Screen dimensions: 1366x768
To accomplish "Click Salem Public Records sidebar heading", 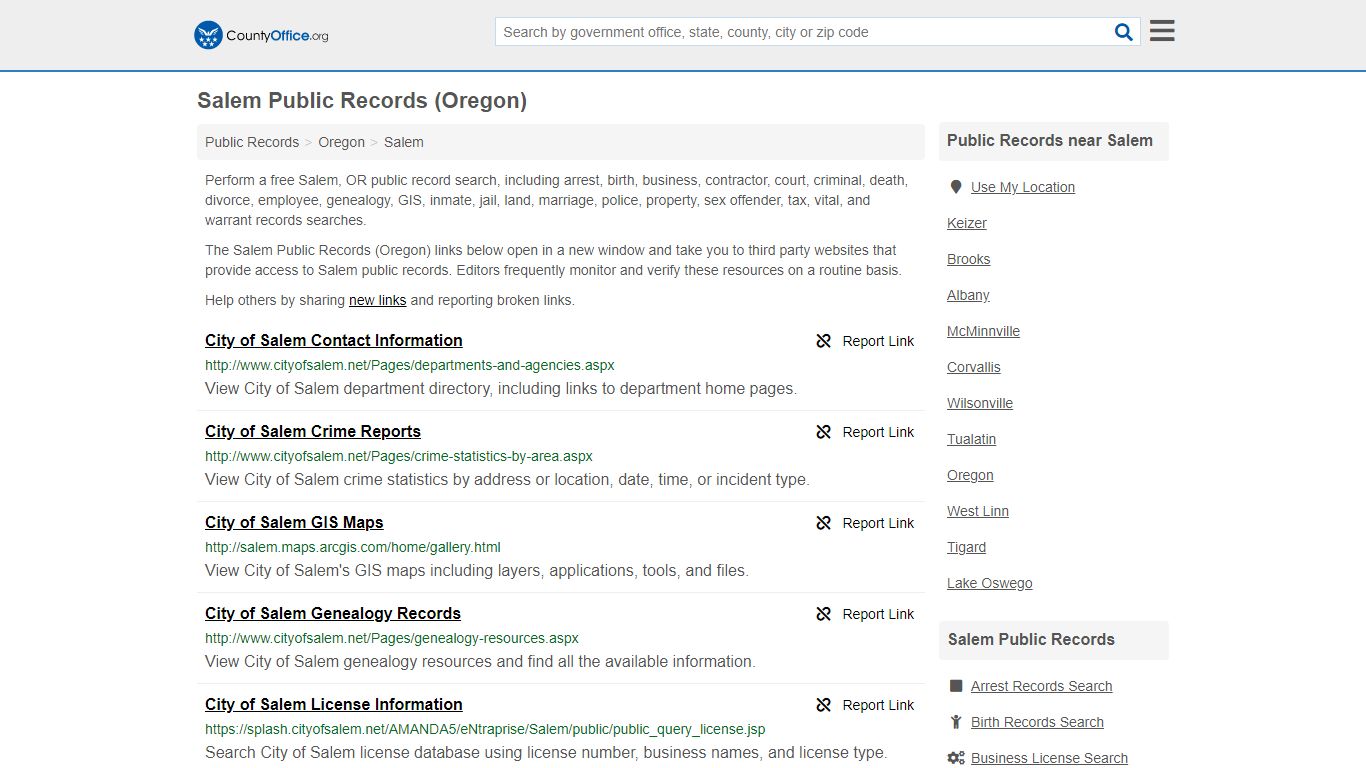I will point(1031,639).
